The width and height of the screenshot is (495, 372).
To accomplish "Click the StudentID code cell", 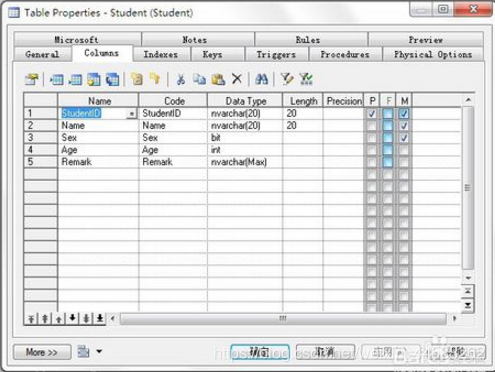I will (x=173, y=113).
